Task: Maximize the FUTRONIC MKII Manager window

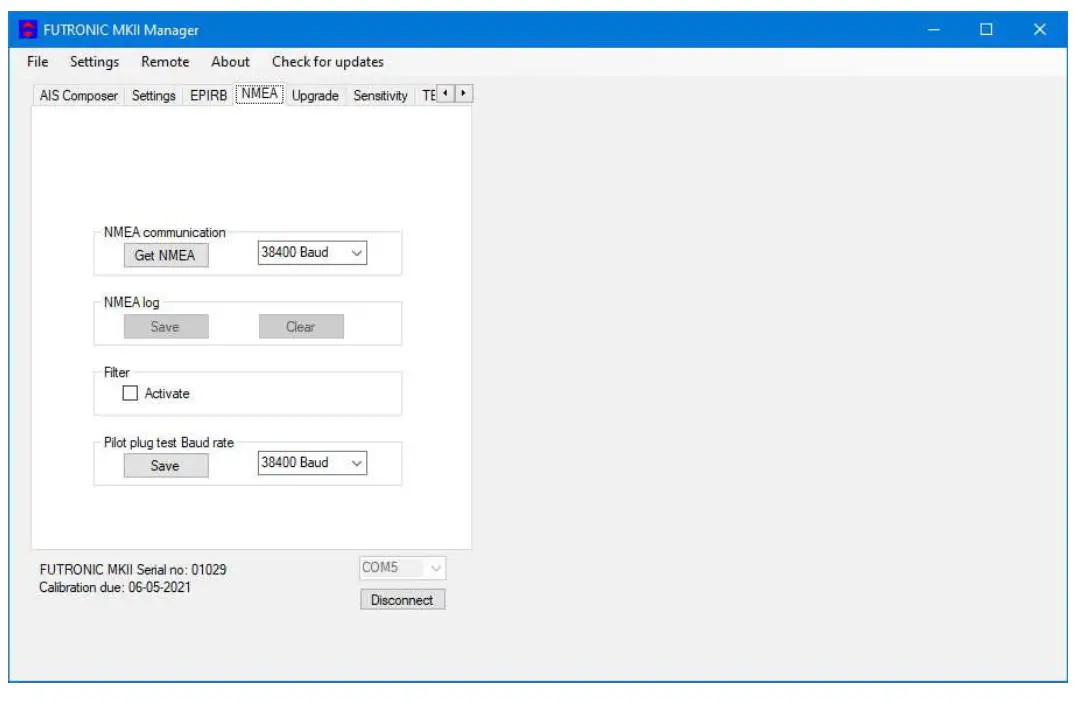Action: coord(986,29)
